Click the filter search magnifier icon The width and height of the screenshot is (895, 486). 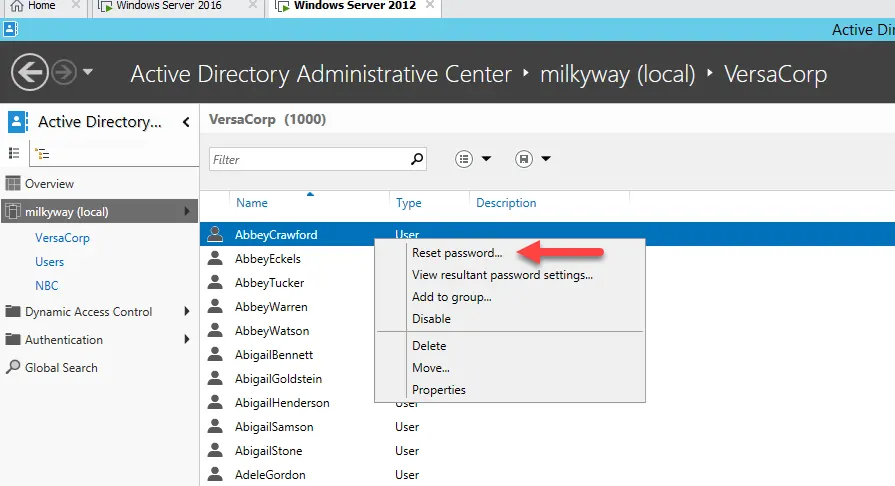coord(417,159)
